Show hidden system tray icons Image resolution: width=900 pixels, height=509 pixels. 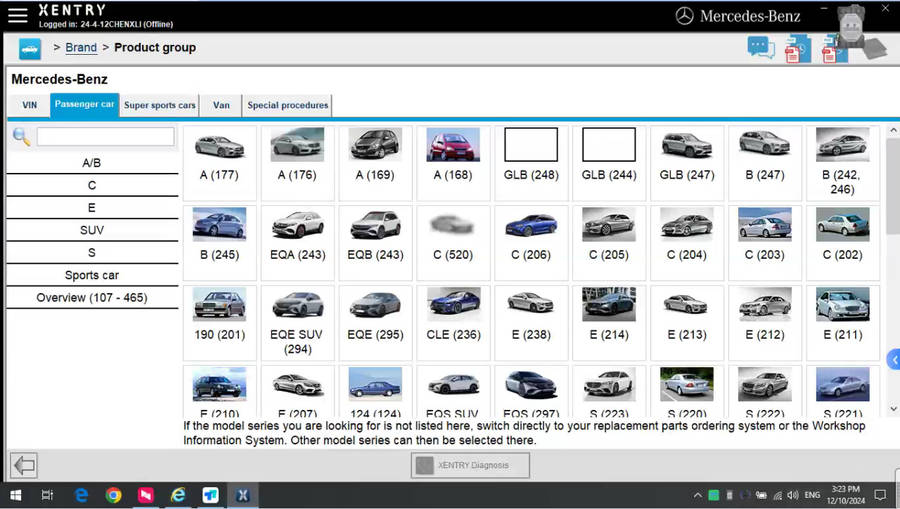pos(697,495)
